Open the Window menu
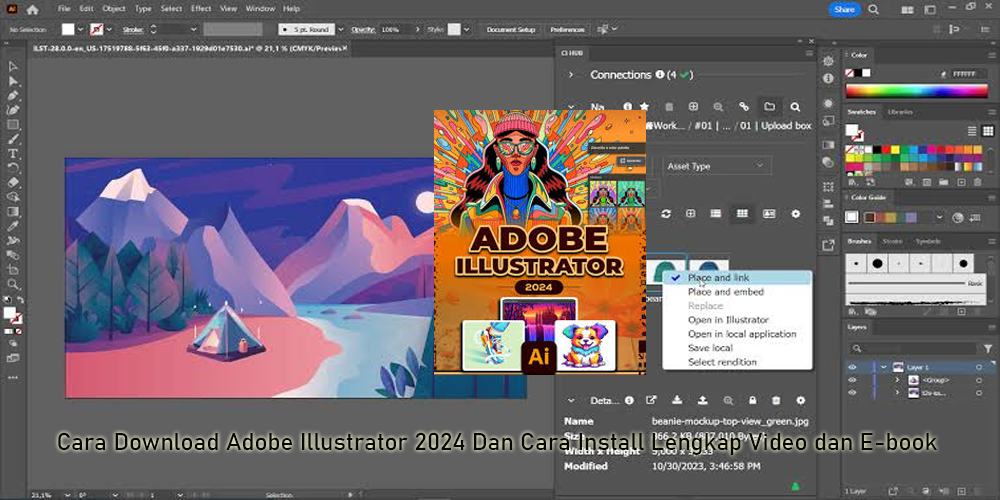 (x=260, y=9)
